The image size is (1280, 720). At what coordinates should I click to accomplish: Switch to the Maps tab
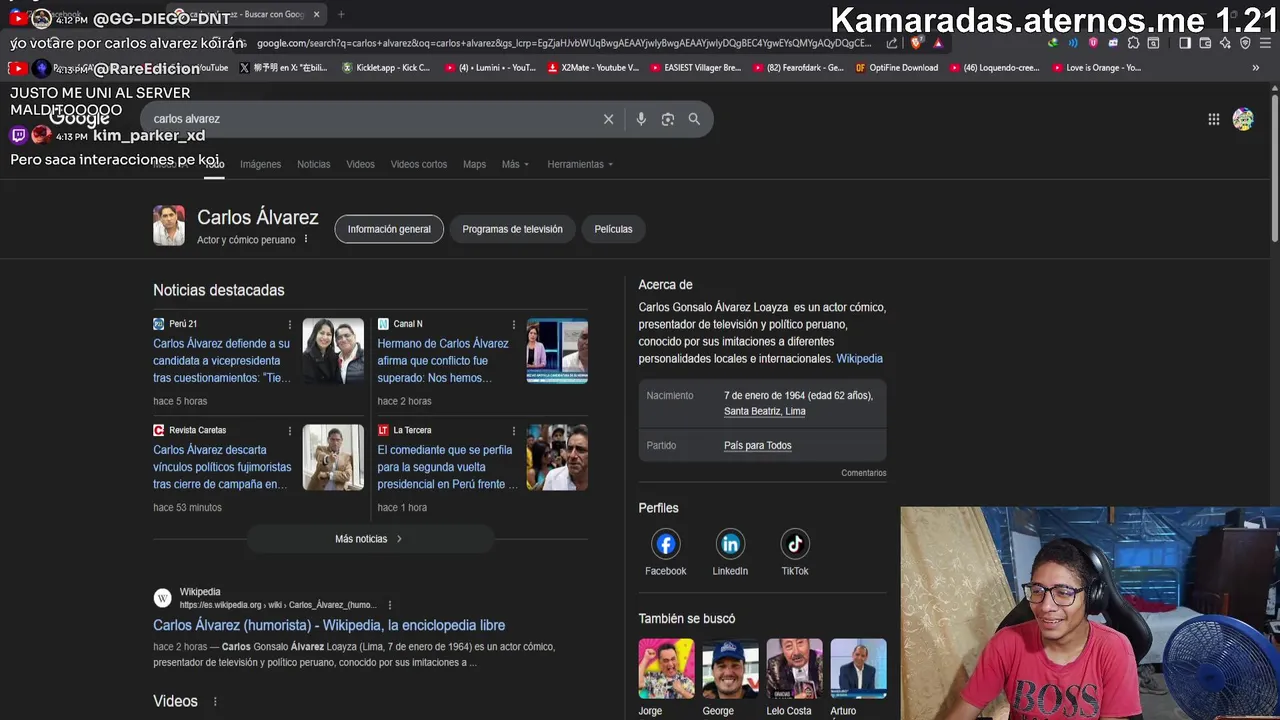click(x=474, y=164)
